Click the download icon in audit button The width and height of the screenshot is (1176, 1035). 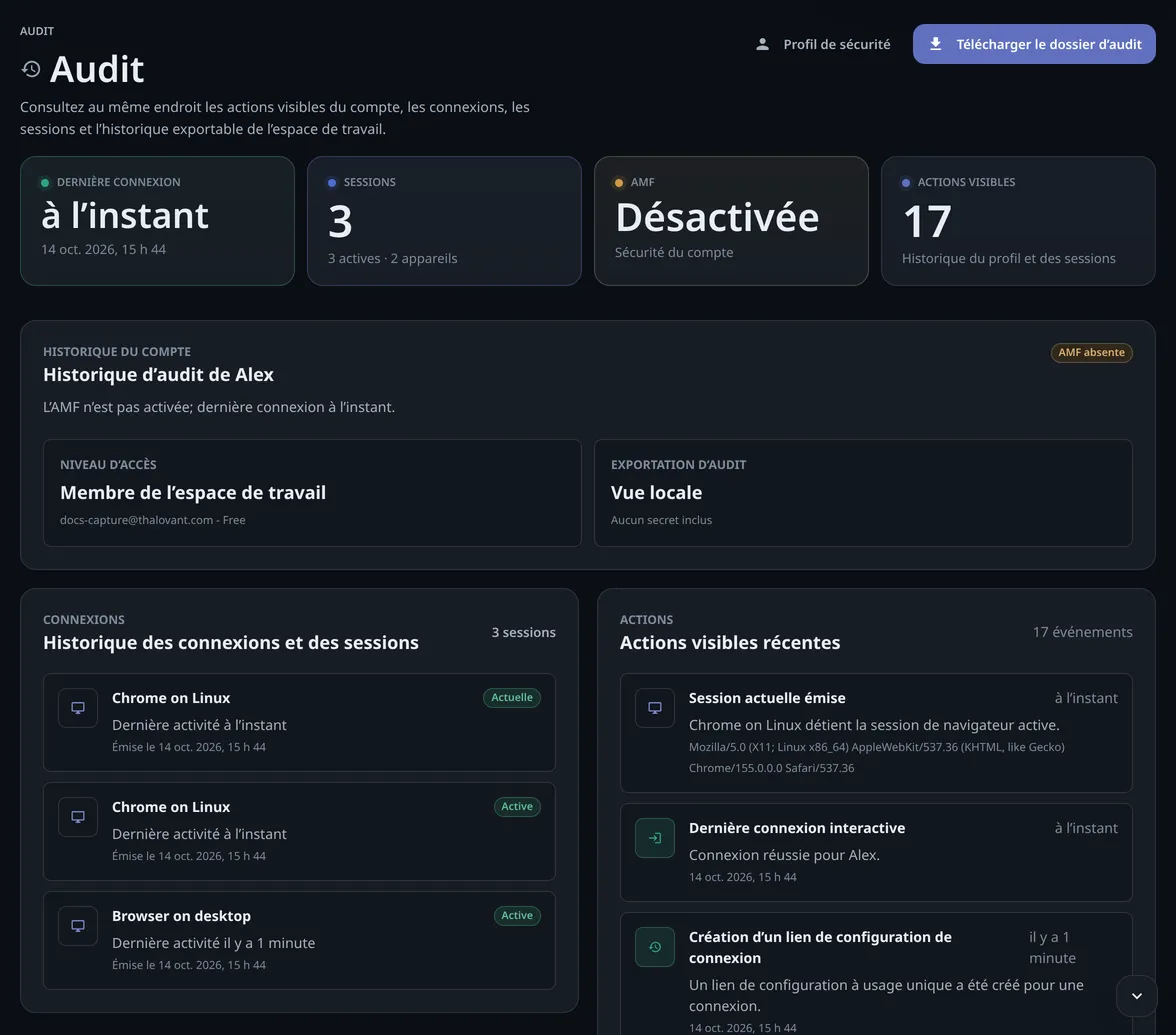tap(935, 44)
